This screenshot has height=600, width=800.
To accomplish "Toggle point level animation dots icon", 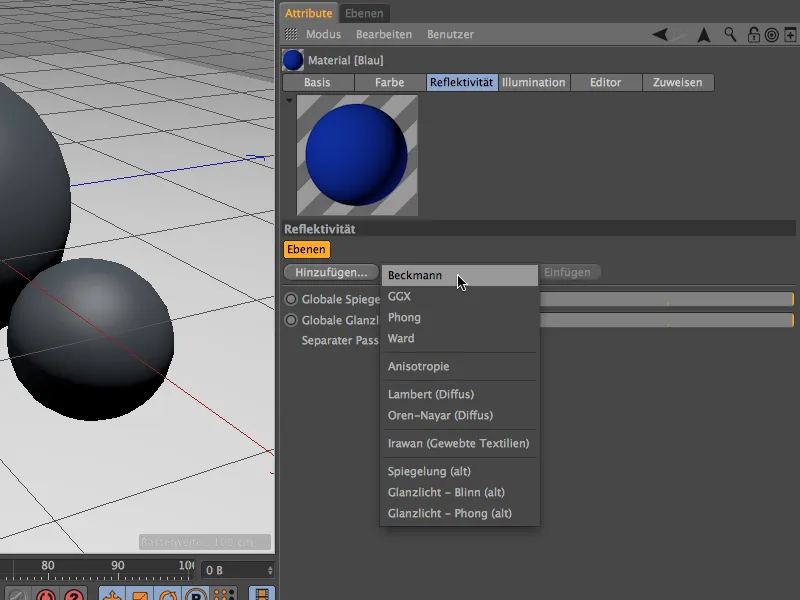I will click(x=223, y=594).
